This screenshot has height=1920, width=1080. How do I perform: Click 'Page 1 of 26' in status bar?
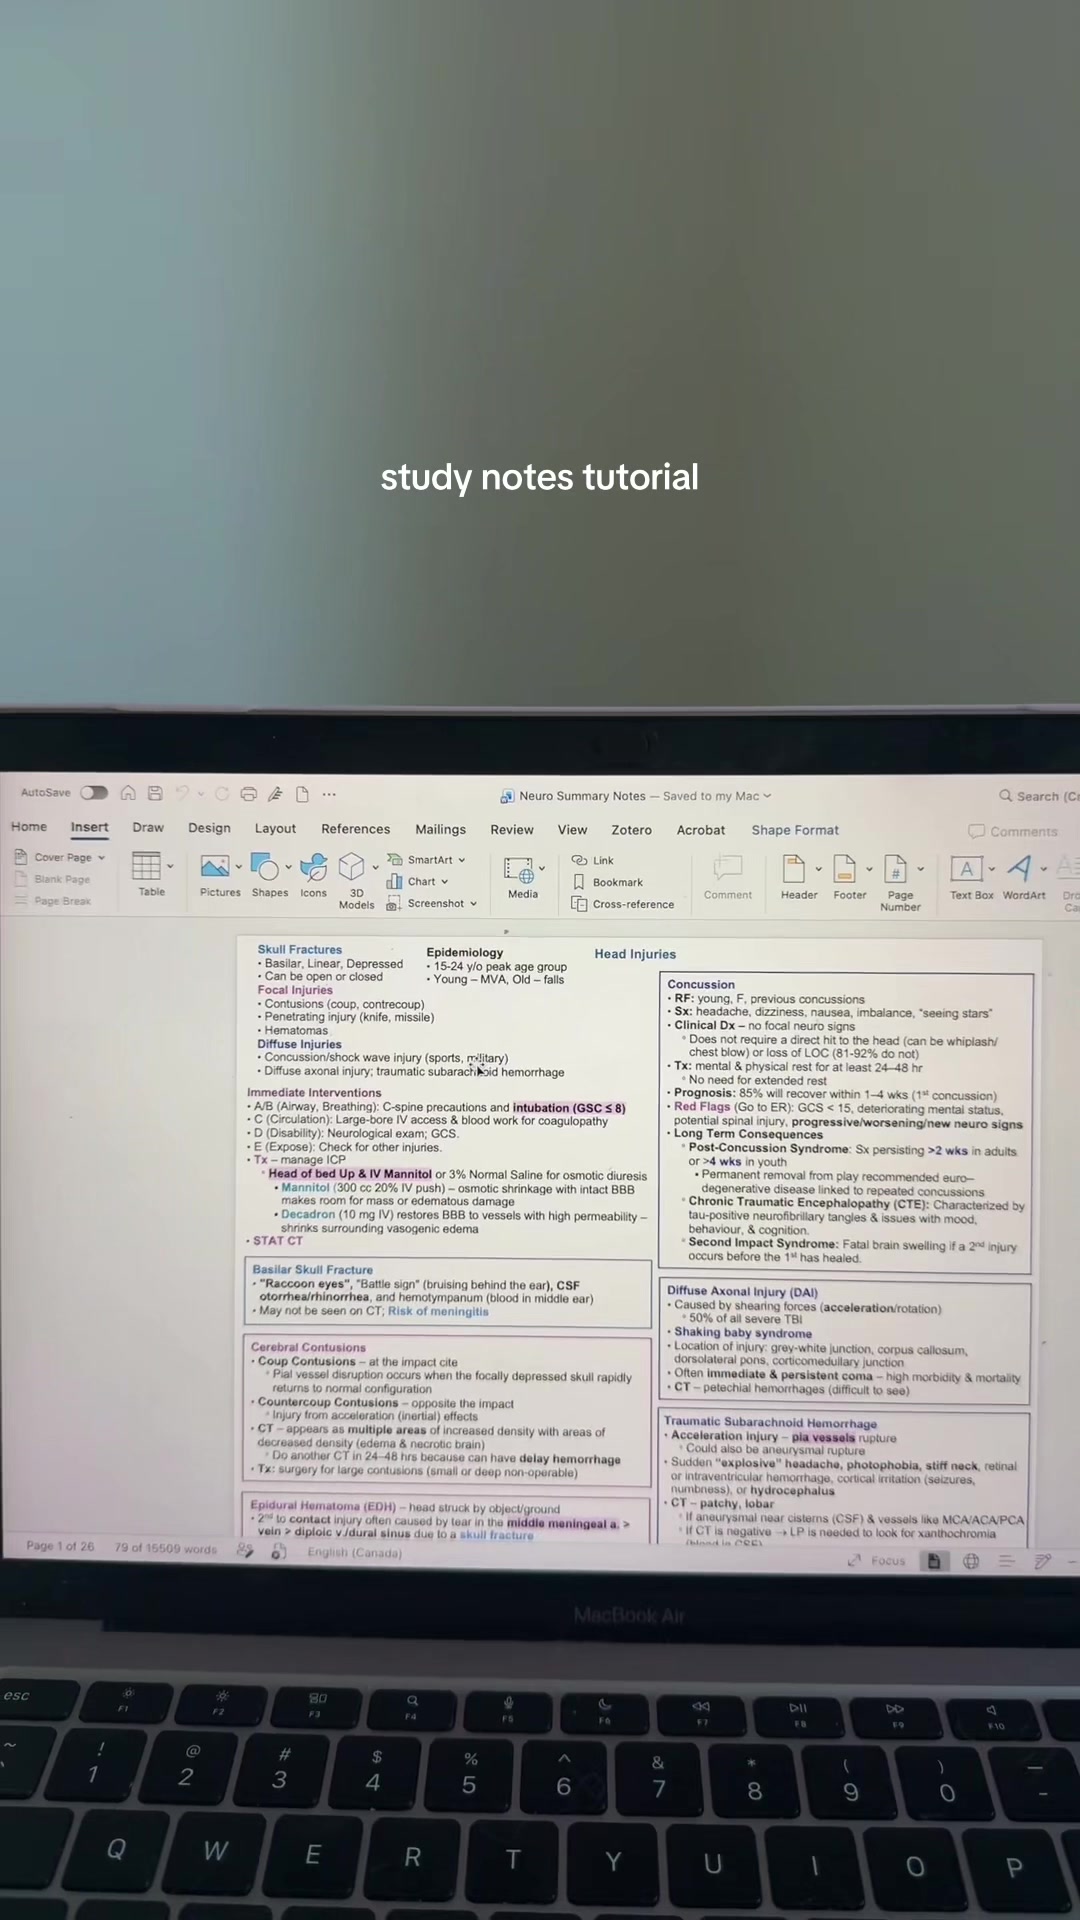pyautogui.click(x=60, y=1546)
